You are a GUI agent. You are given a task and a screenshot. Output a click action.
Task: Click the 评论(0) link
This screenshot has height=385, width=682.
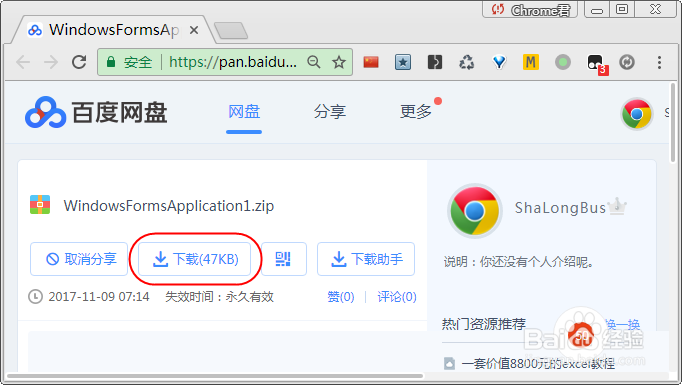tap(397, 297)
